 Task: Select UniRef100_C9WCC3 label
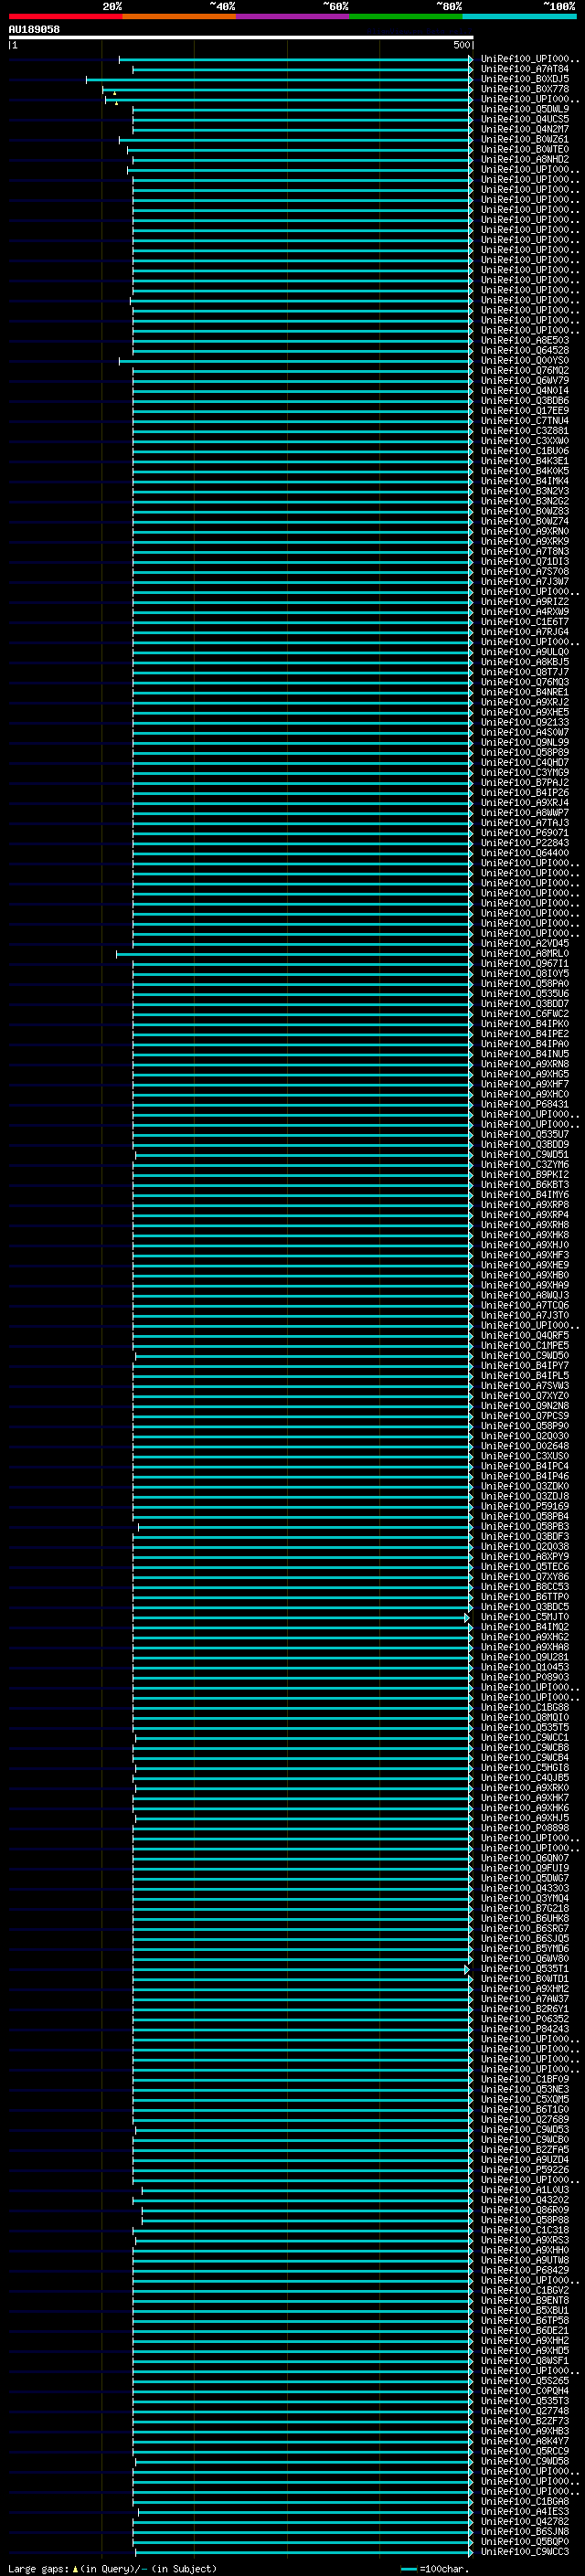coord(525,2551)
